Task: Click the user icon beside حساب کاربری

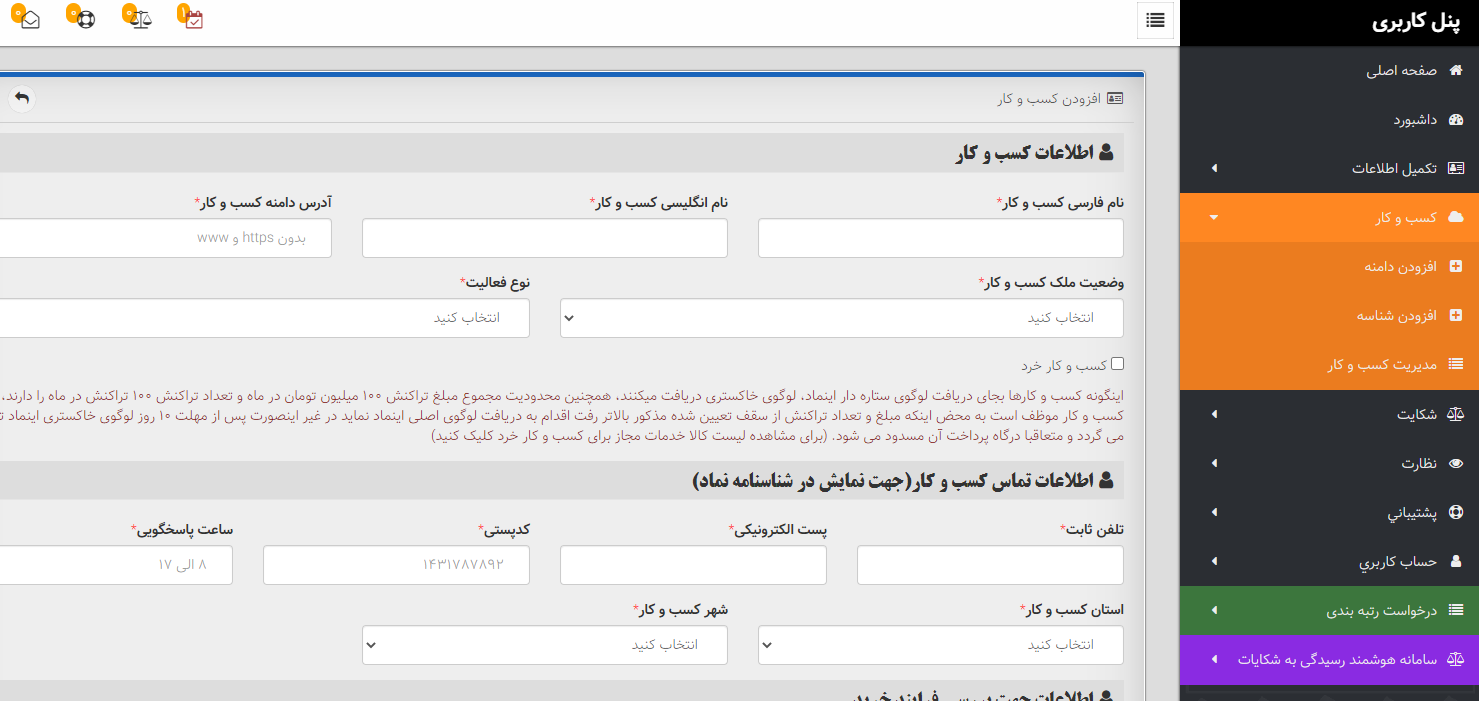Action: tap(1456, 562)
